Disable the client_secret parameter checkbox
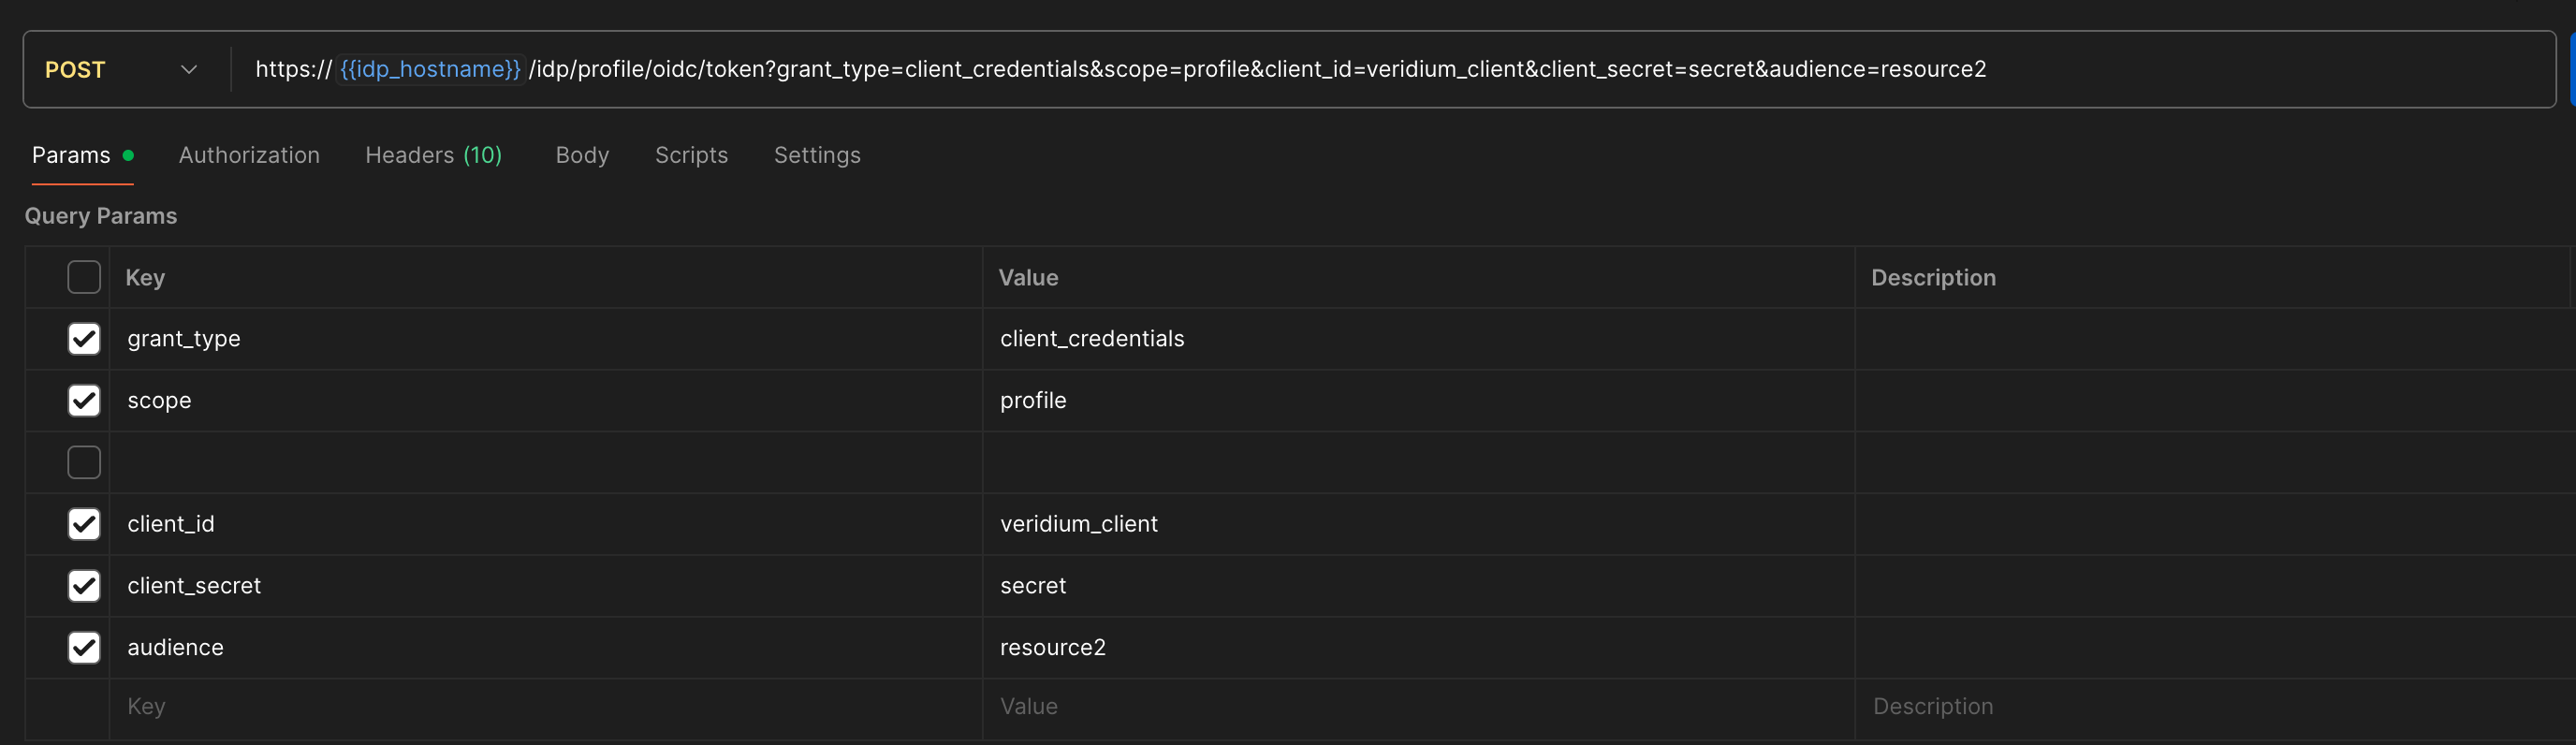This screenshot has height=745, width=2576. [x=84, y=586]
